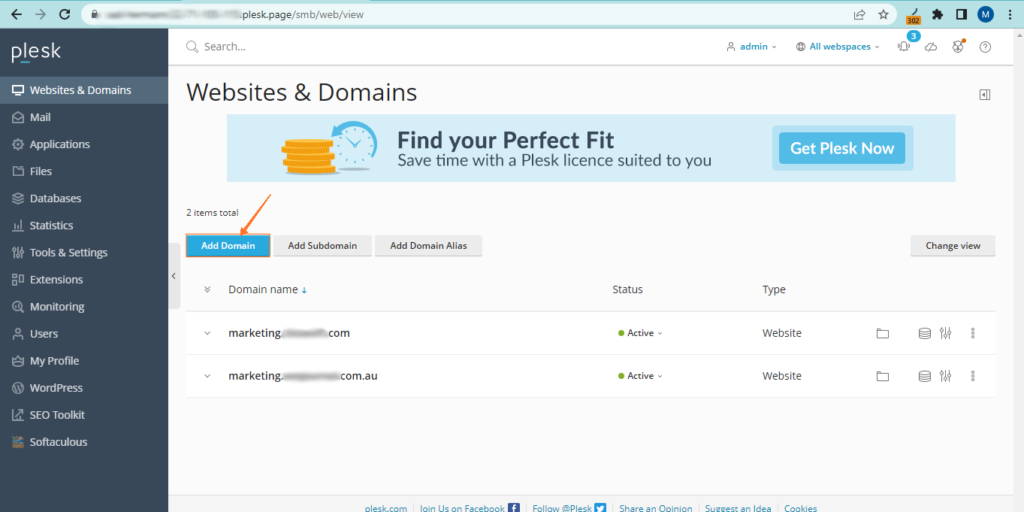Open hosting settings sliders icon for .com.au domain
Image resolution: width=1024 pixels, height=512 pixels.
tap(946, 376)
